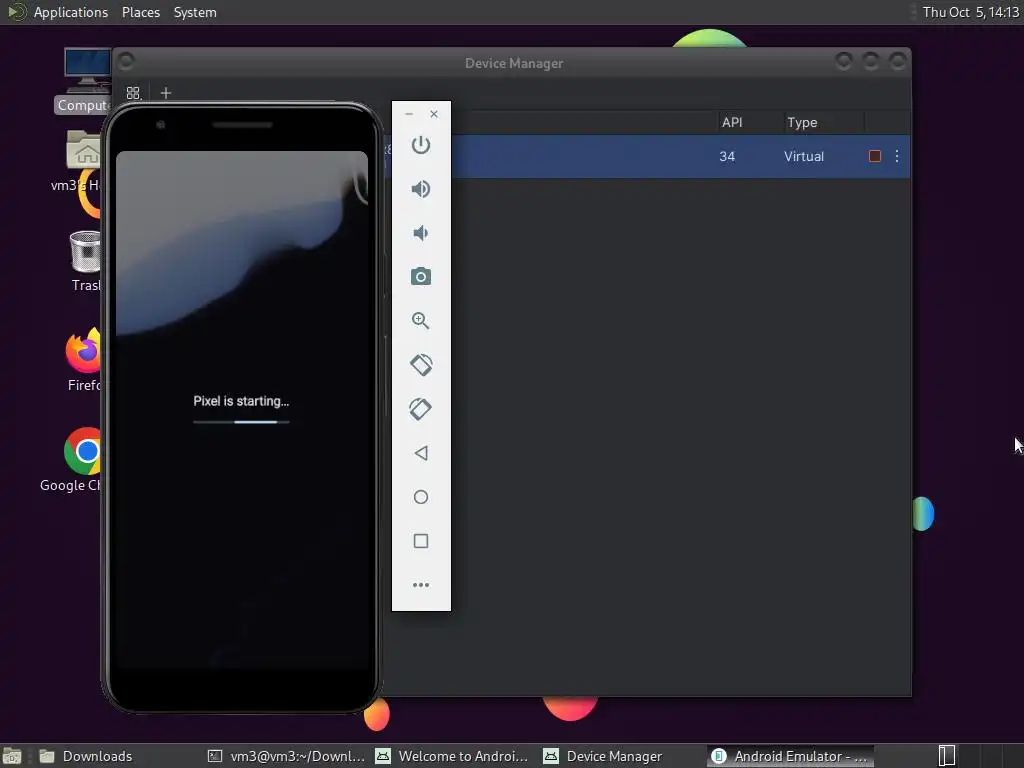Select the Virtual type cell
1024x768 pixels.
[804, 156]
